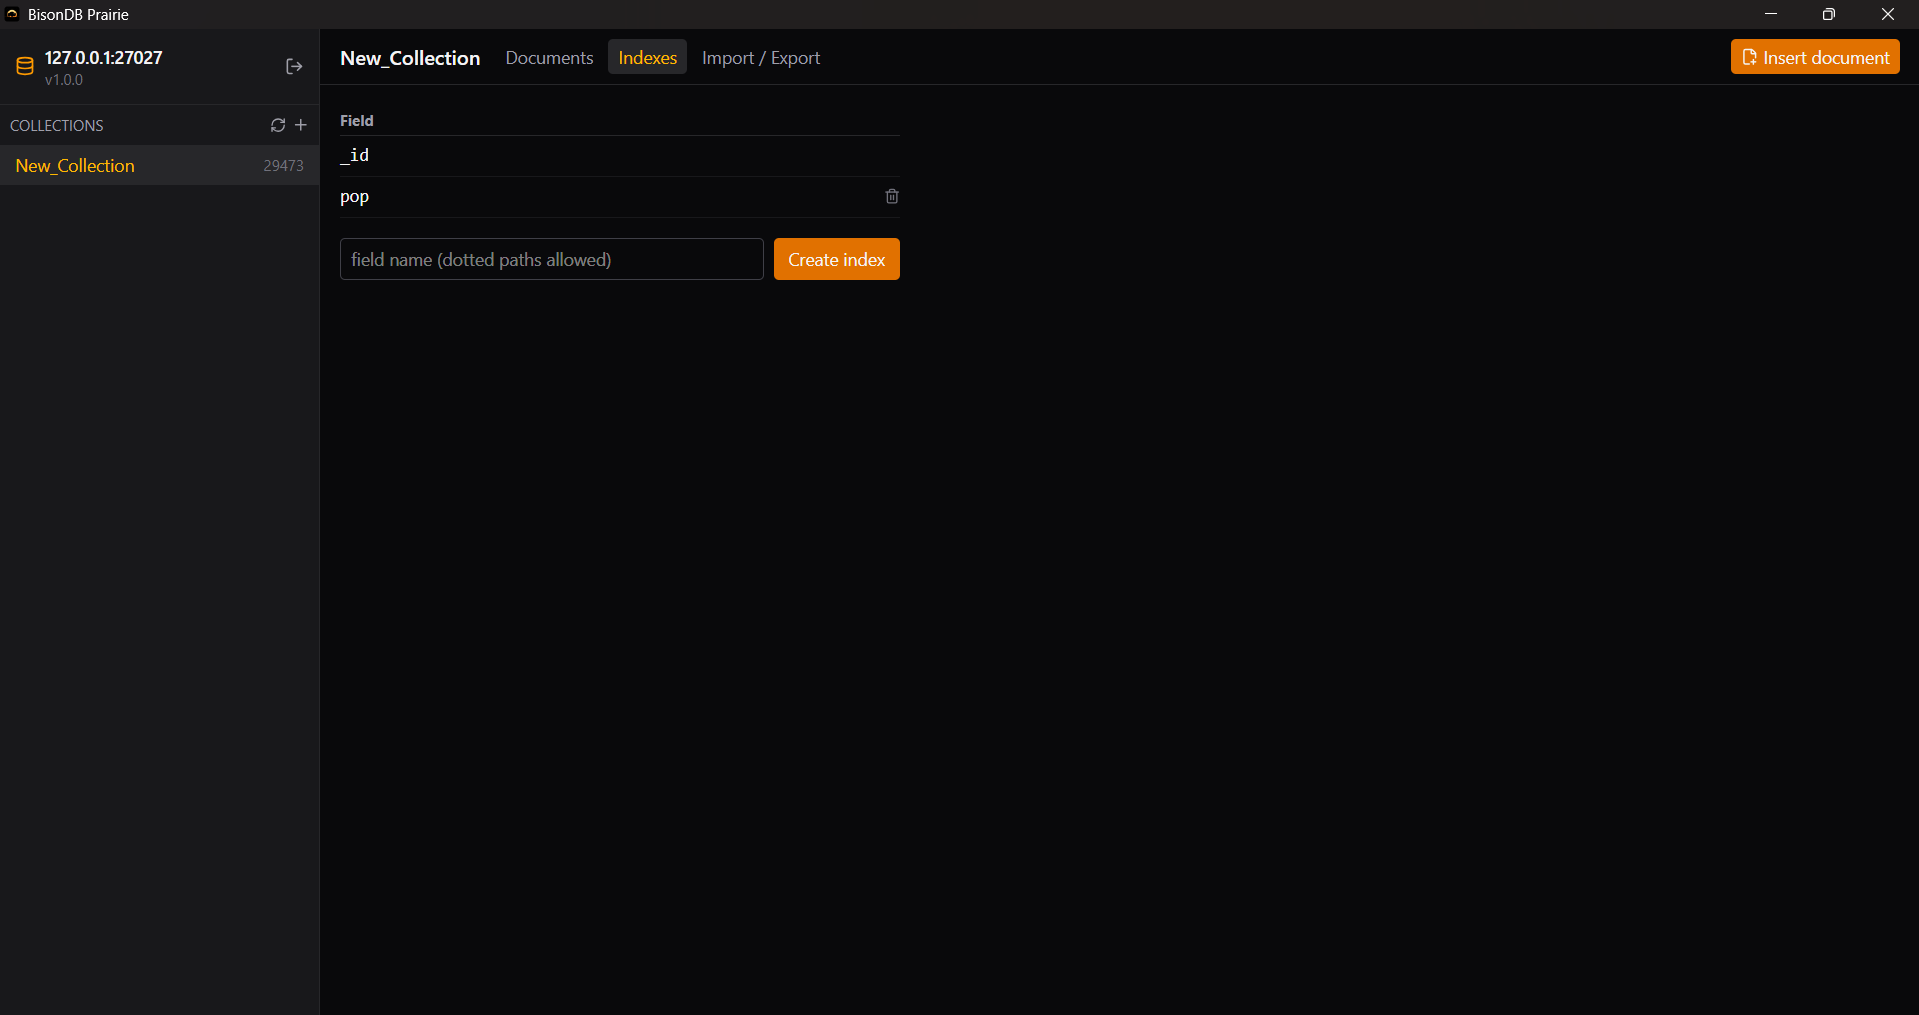Close the BisonDB Prairie window
1919x1015 pixels.
[1888, 14]
